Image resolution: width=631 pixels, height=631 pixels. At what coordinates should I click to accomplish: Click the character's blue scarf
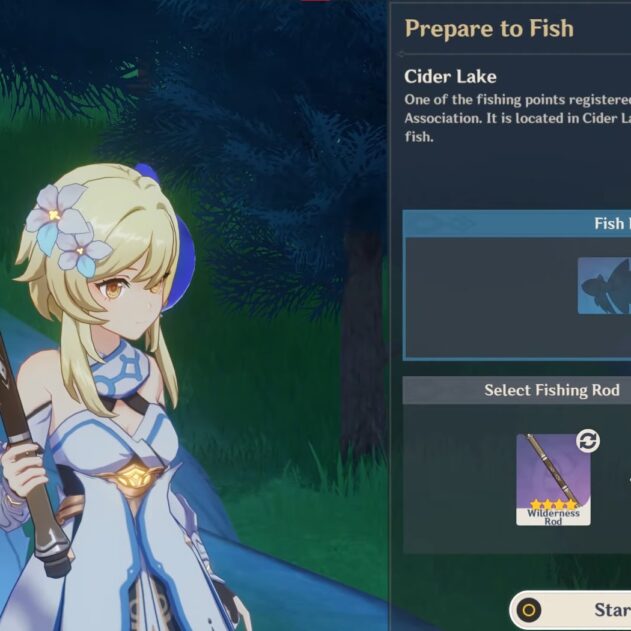point(121,370)
